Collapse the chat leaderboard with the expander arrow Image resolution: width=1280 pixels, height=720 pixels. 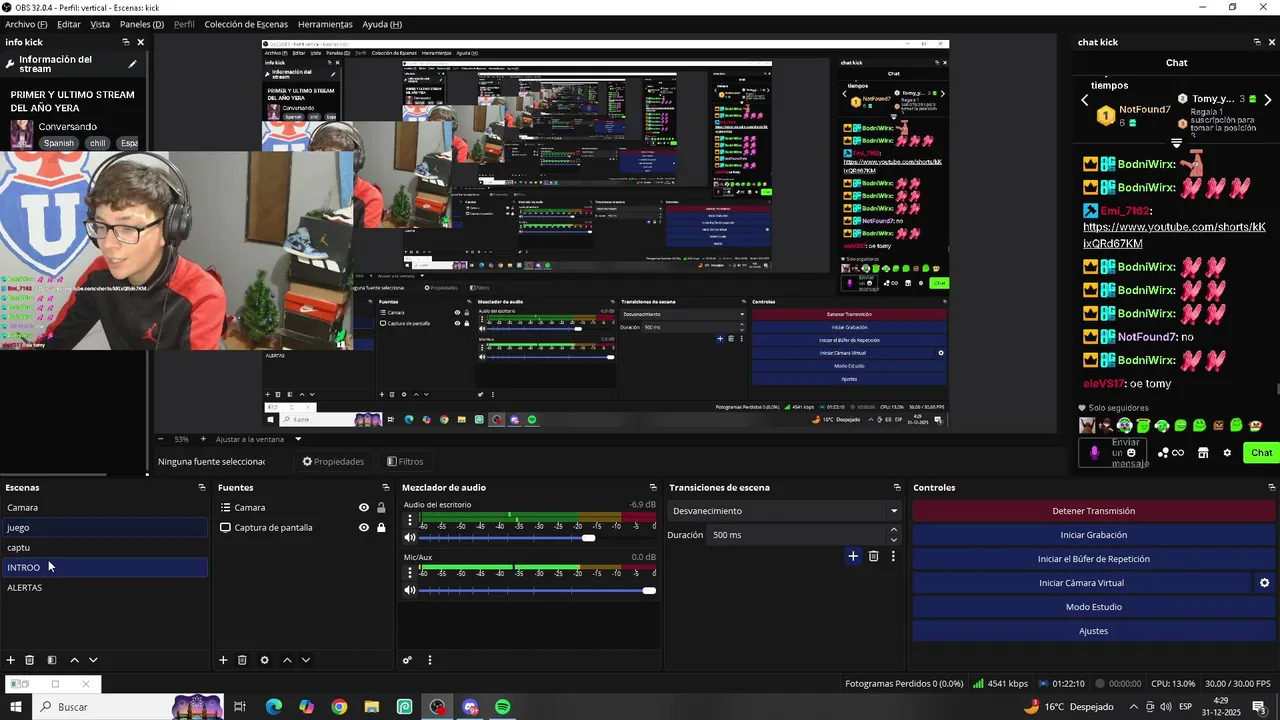click(x=1177, y=143)
